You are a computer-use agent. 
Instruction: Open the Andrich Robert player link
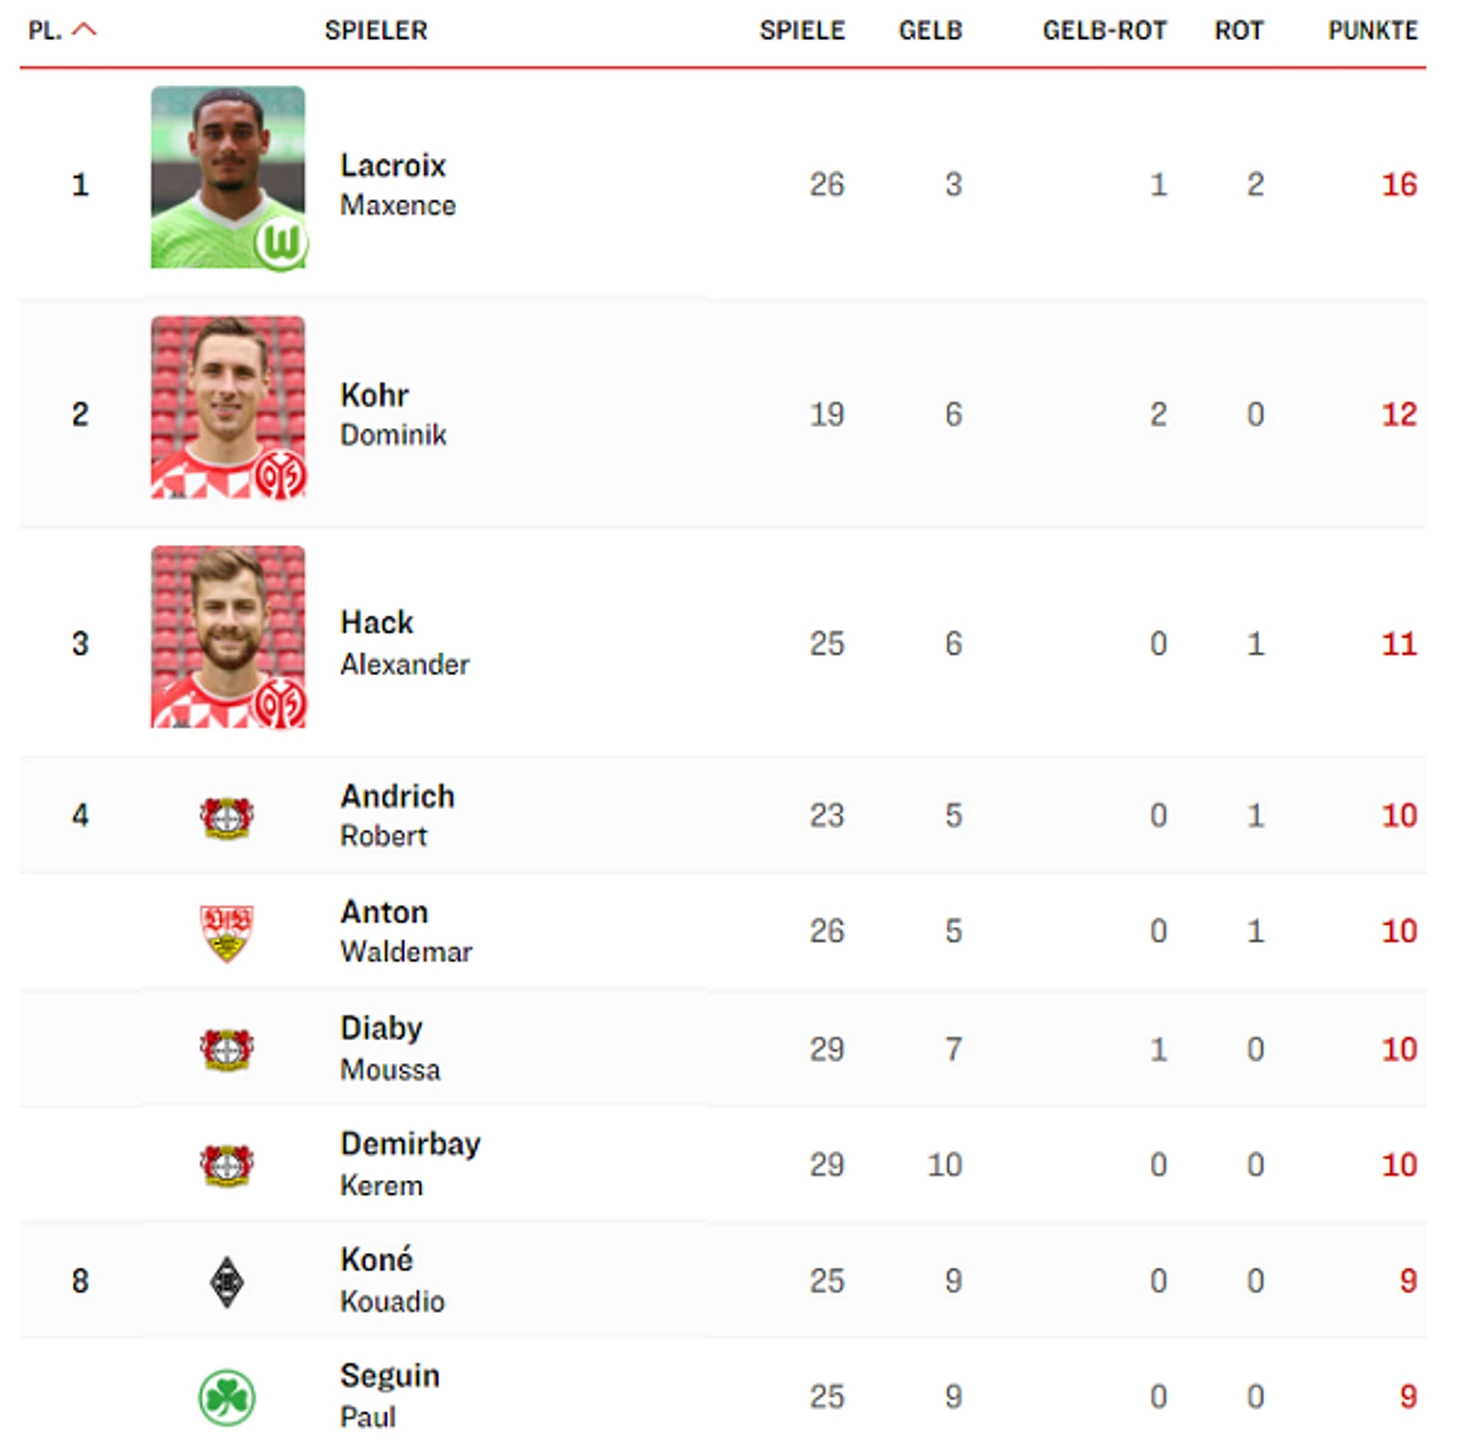pyautogui.click(x=397, y=815)
